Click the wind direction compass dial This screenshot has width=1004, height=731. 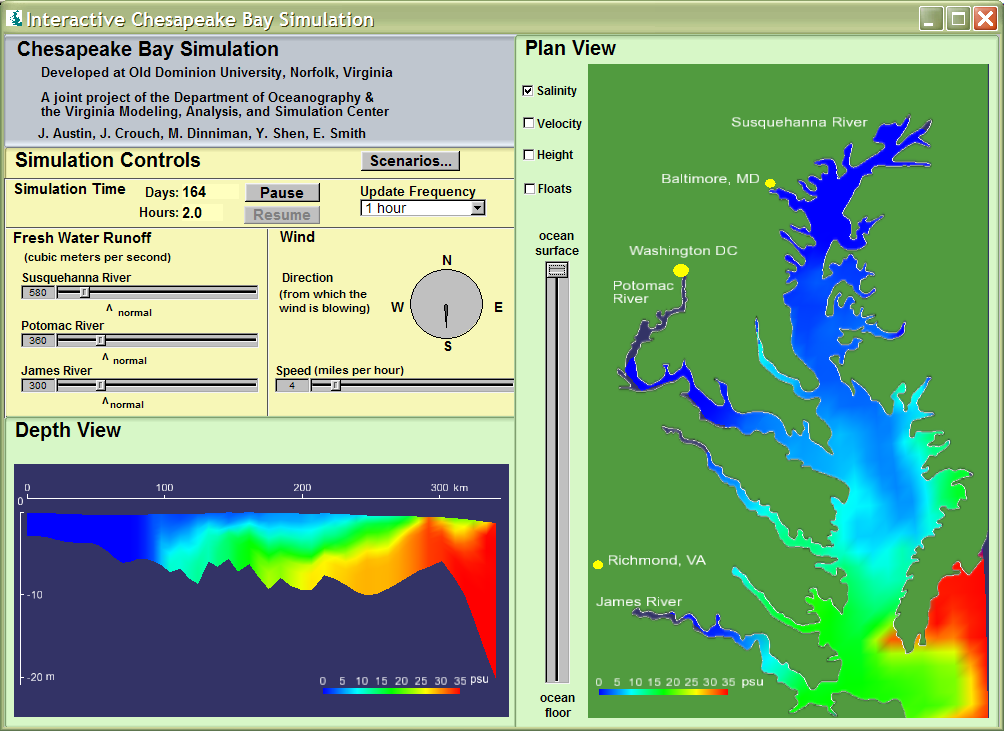[x=446, y=305]
